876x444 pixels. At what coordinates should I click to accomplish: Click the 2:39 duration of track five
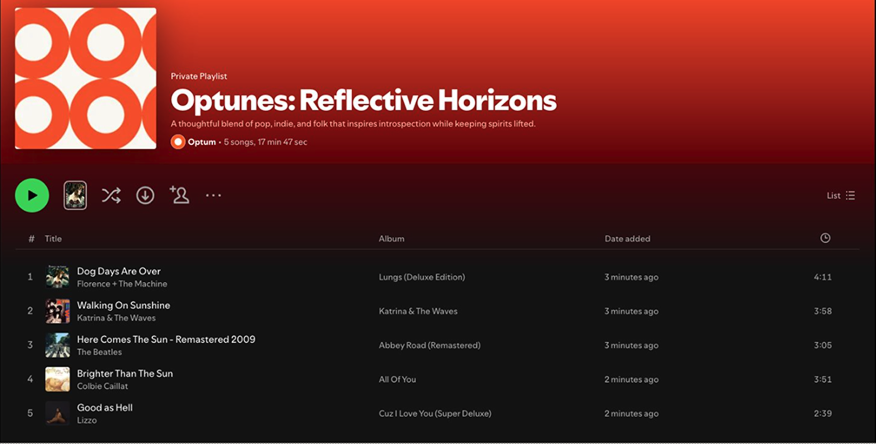tap(823, 413)
